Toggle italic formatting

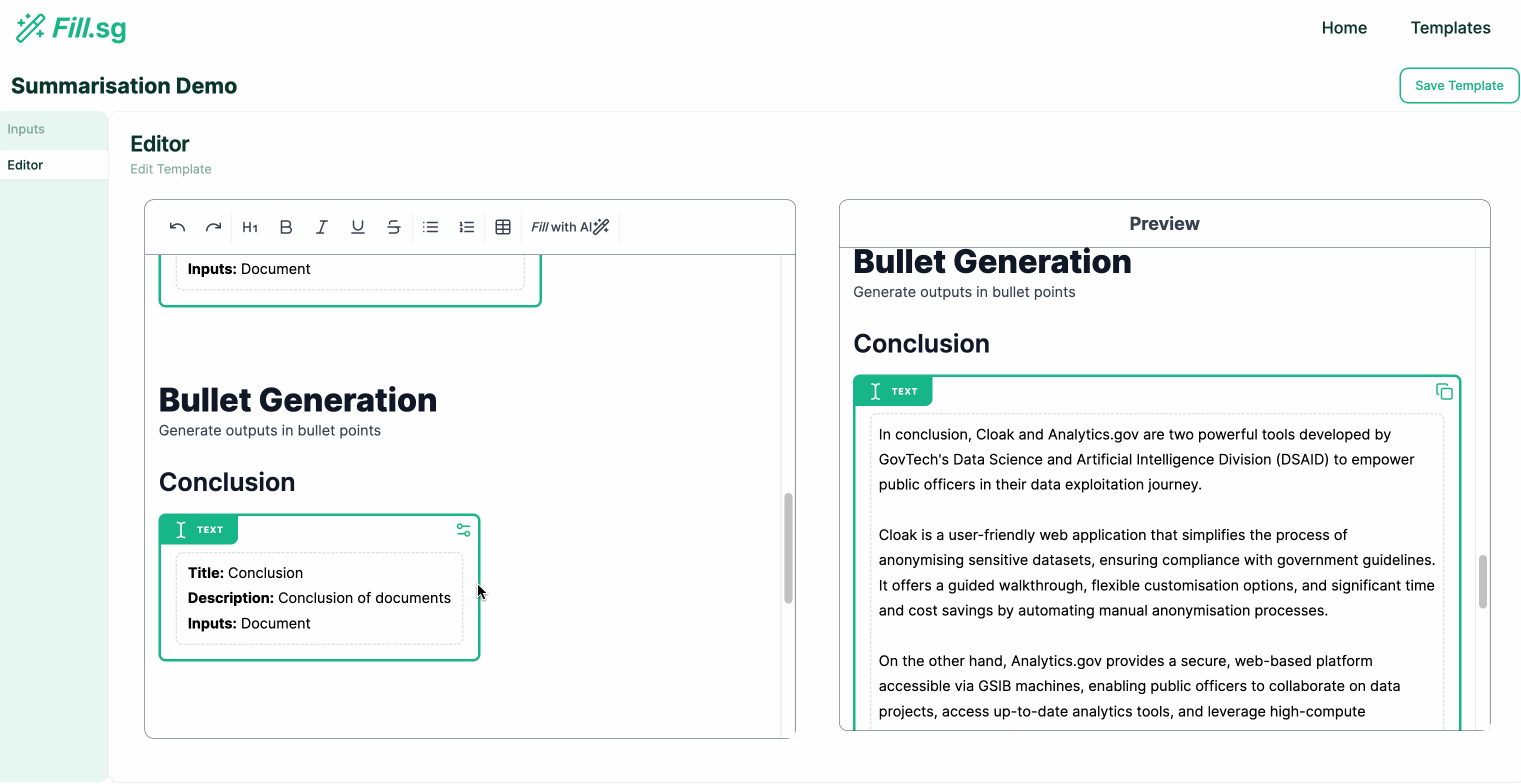[322, 227]
